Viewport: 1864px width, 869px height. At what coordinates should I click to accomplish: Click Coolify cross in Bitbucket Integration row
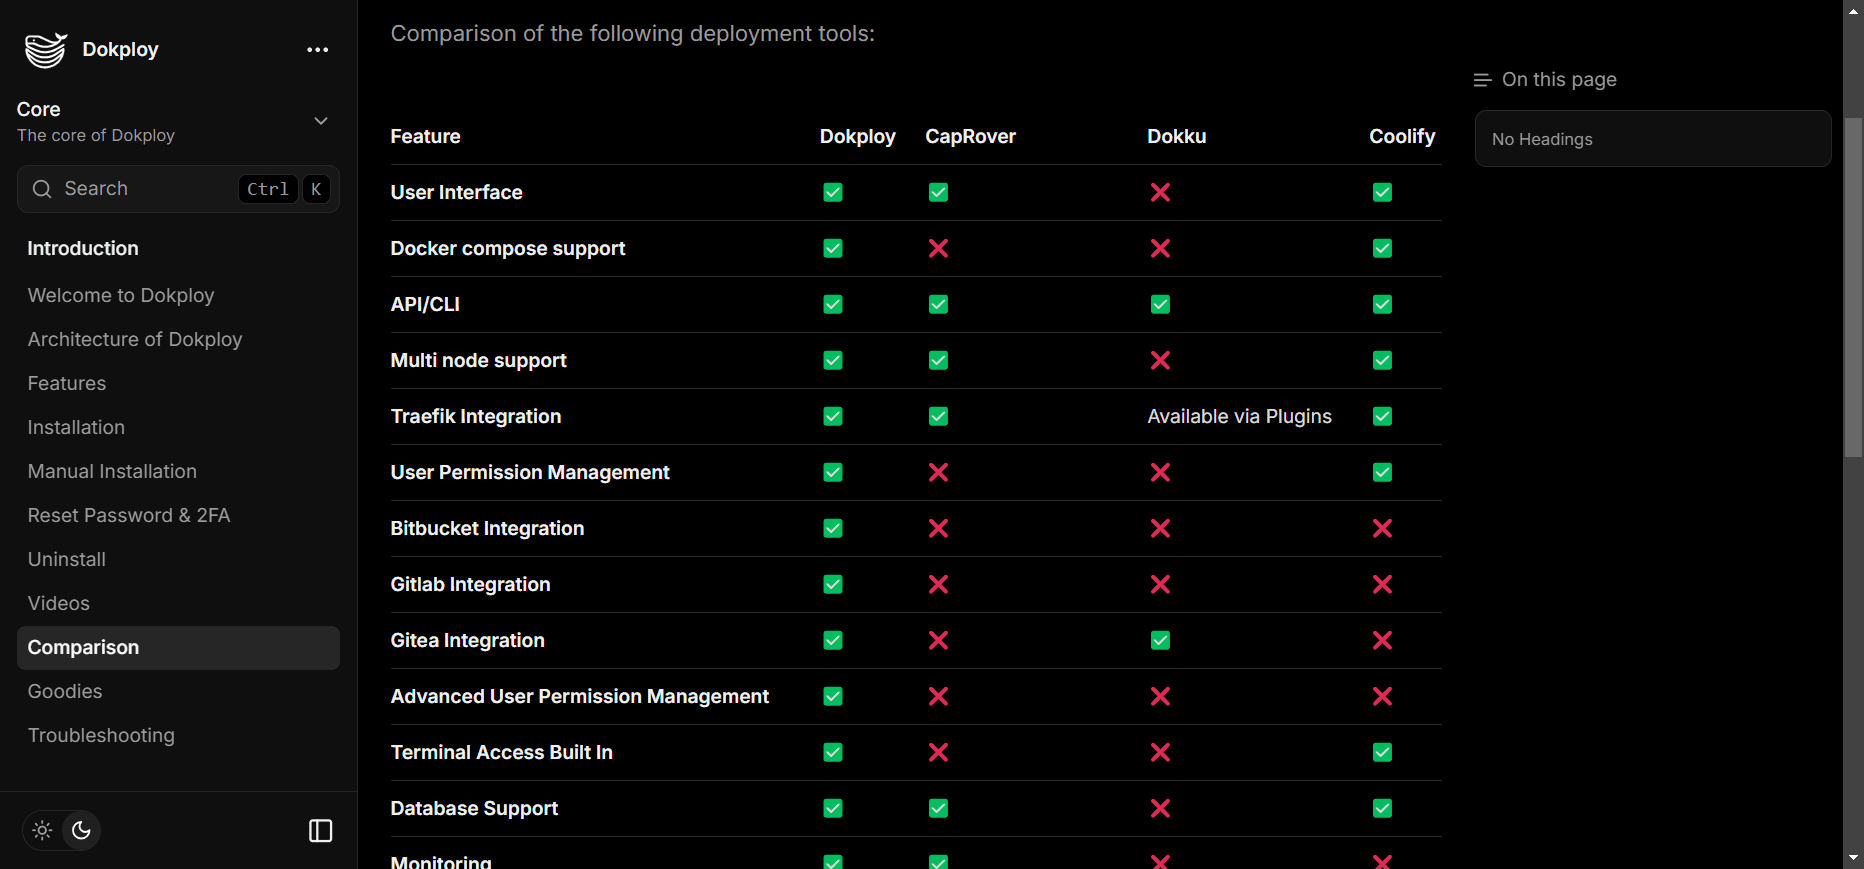(1382, 528)
